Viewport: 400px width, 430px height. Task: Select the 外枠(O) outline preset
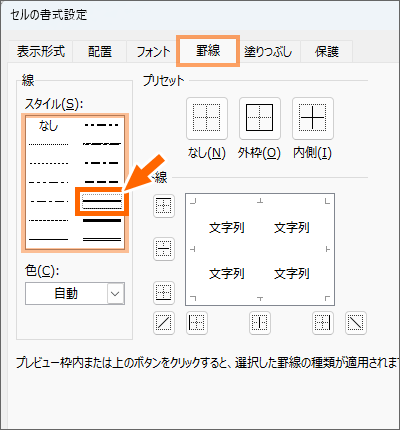pos(260,118)
